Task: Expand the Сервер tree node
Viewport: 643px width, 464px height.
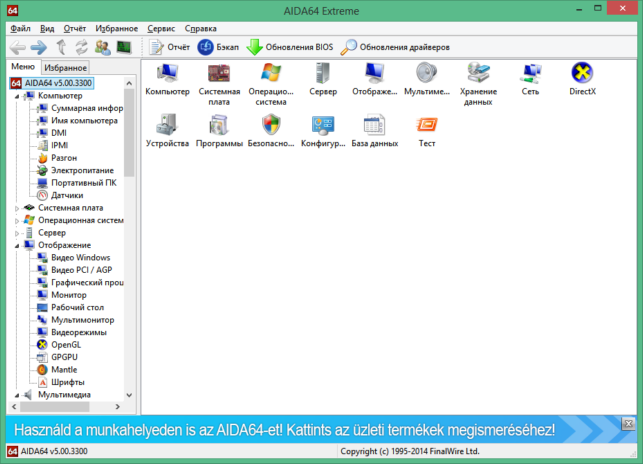Action: (17, 233)
